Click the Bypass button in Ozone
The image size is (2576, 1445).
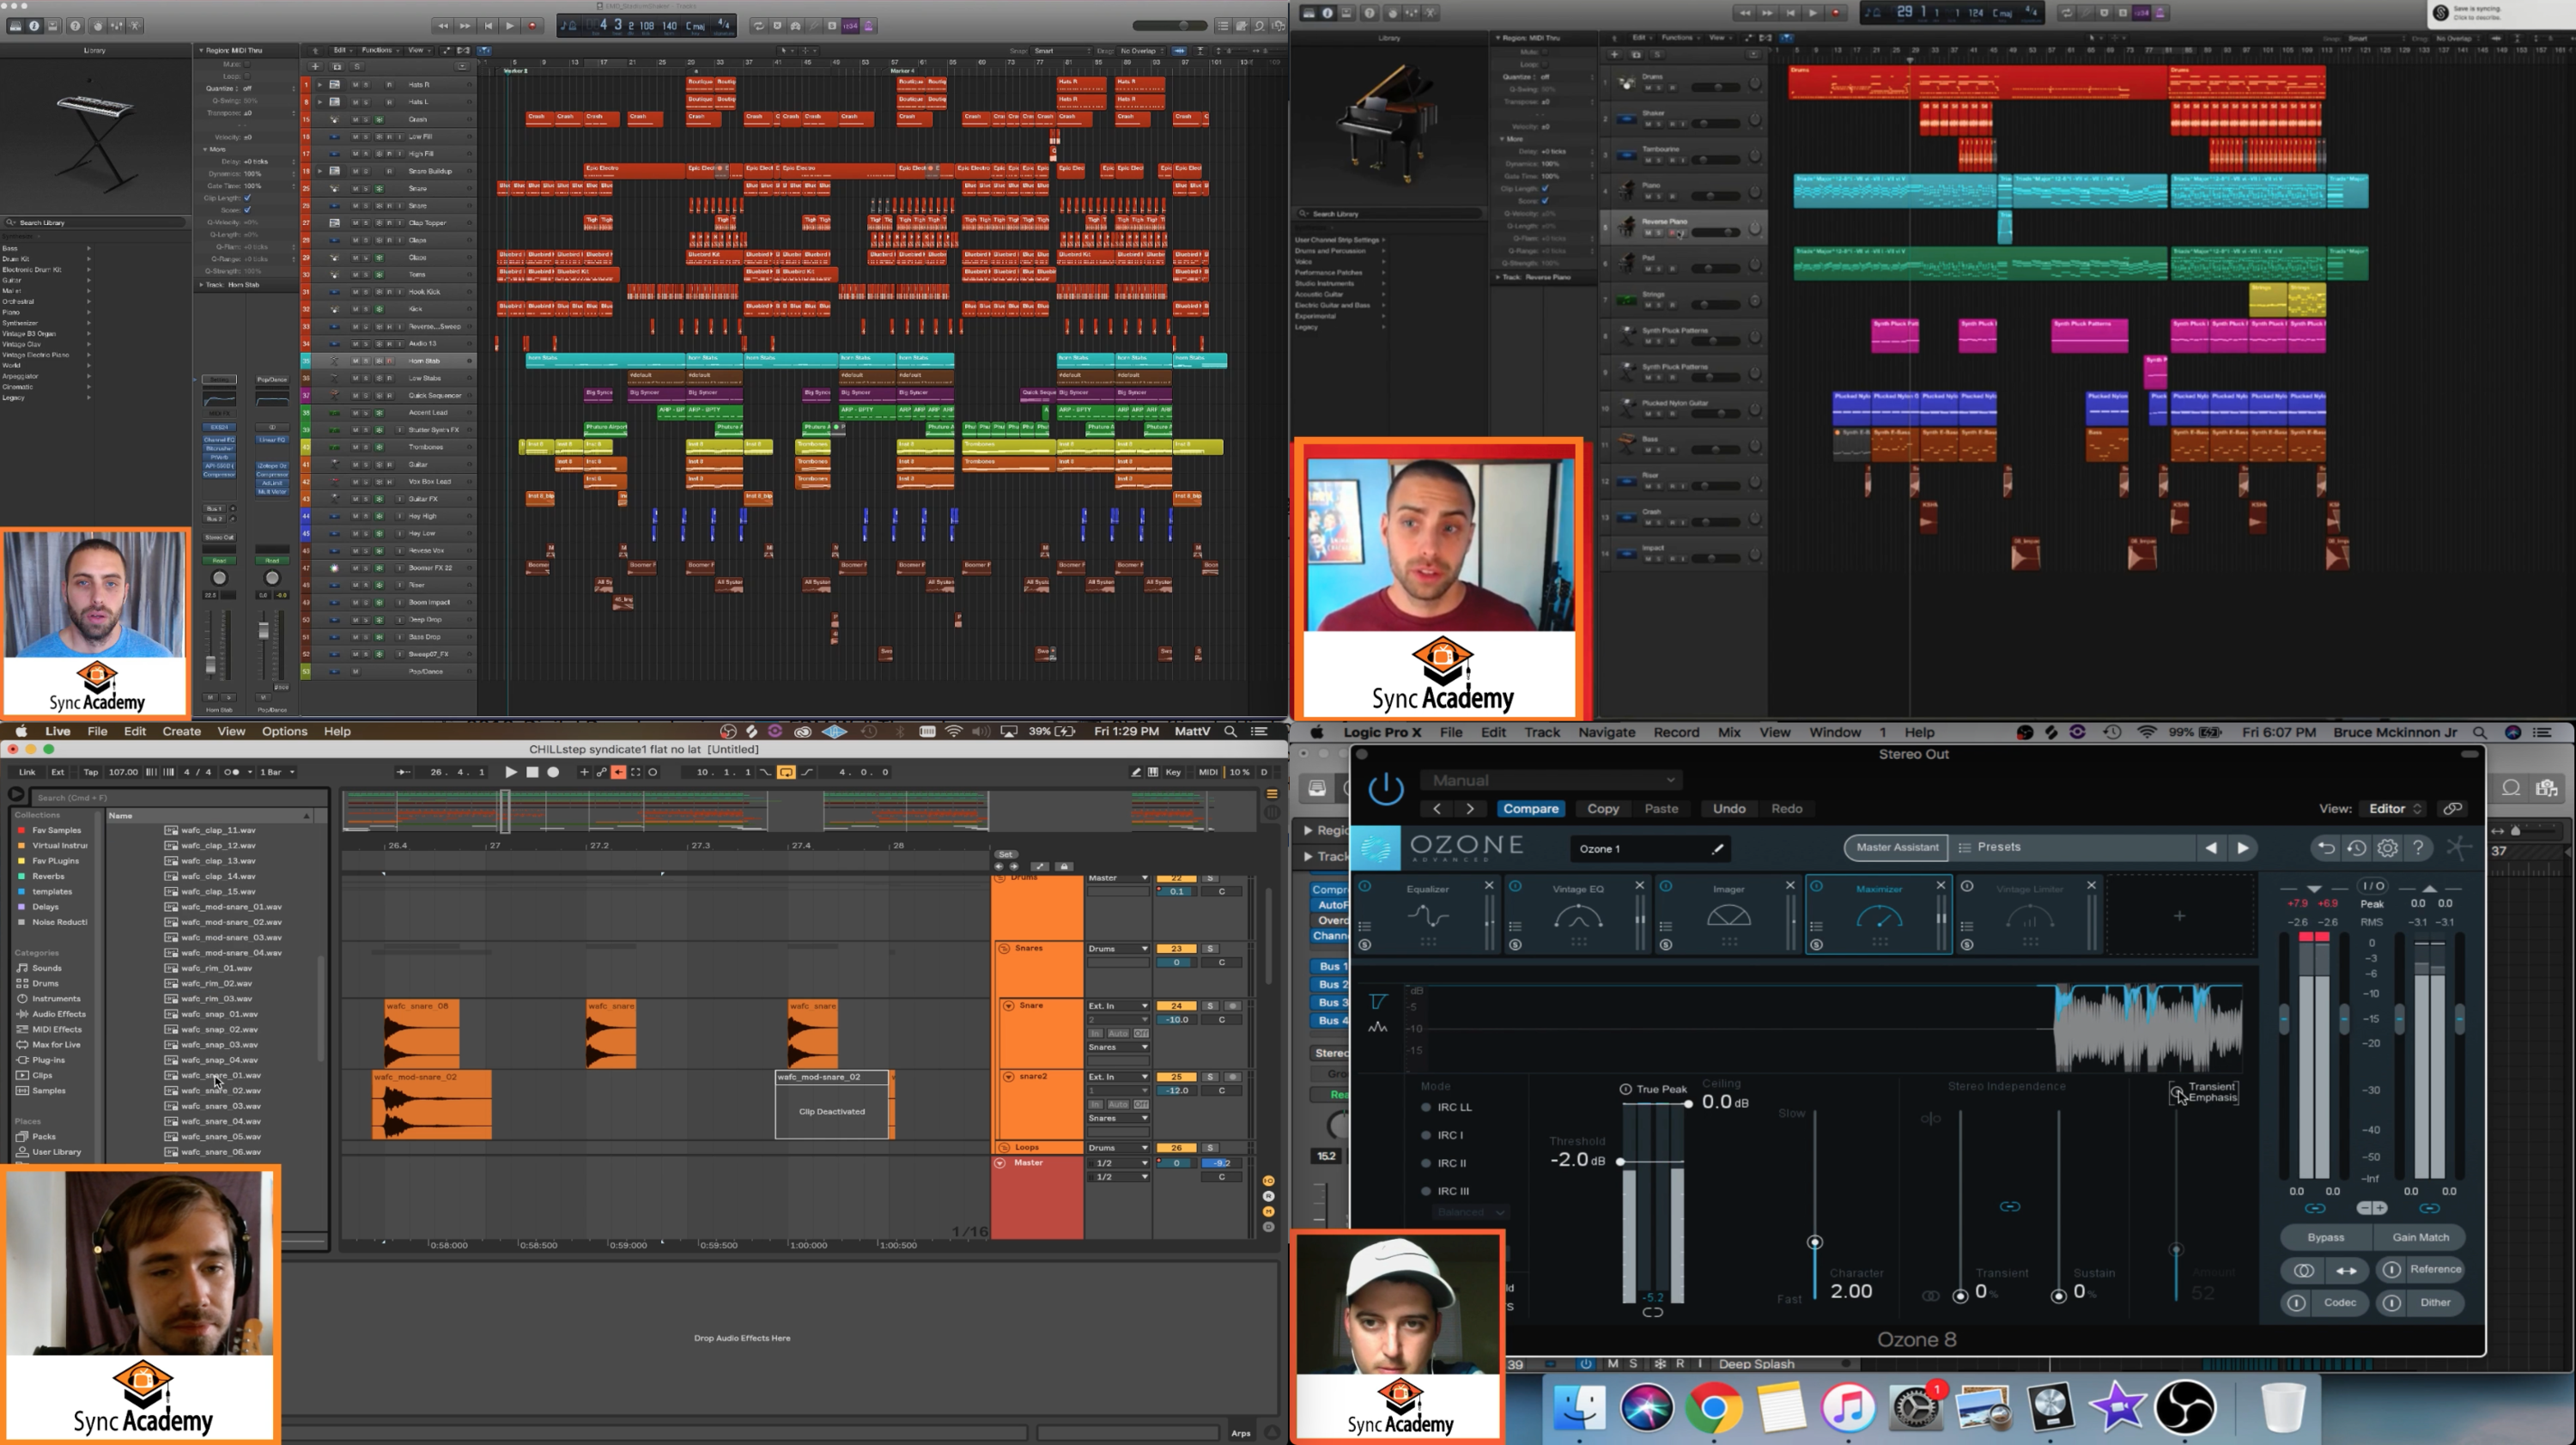[x=2326, y=1238]
